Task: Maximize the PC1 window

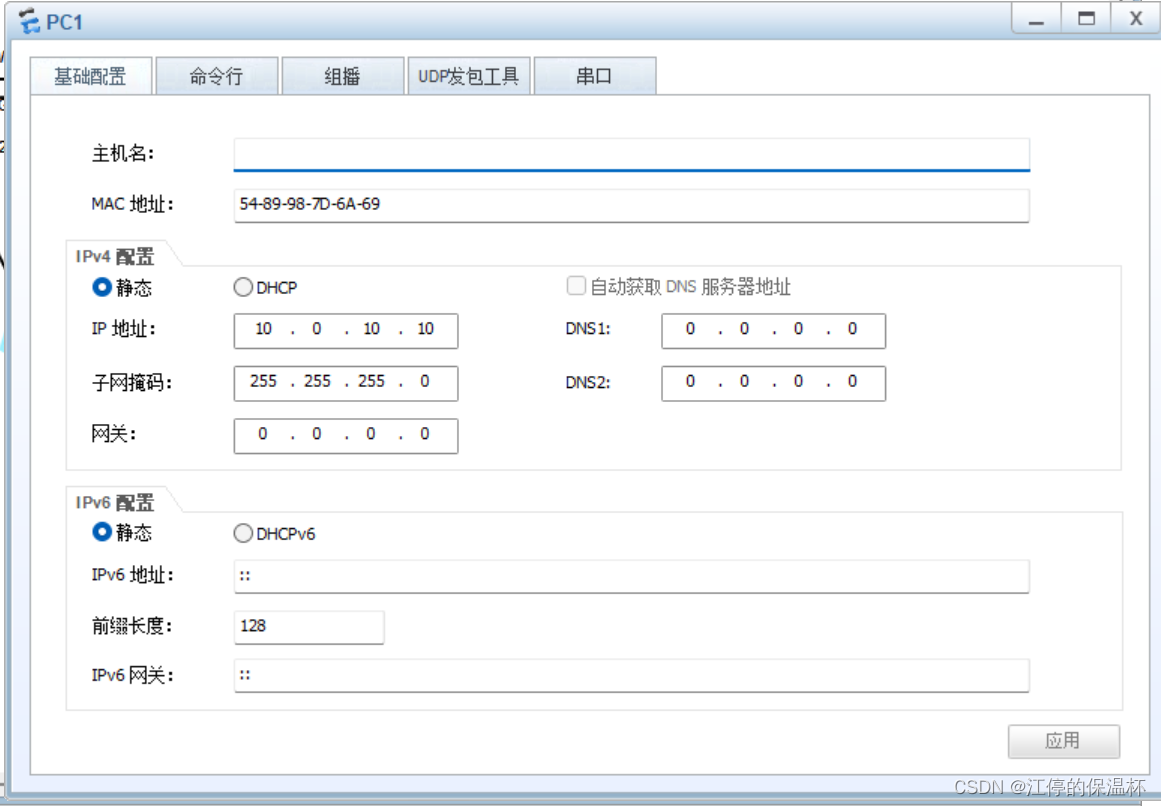Action: [1086, 19]
